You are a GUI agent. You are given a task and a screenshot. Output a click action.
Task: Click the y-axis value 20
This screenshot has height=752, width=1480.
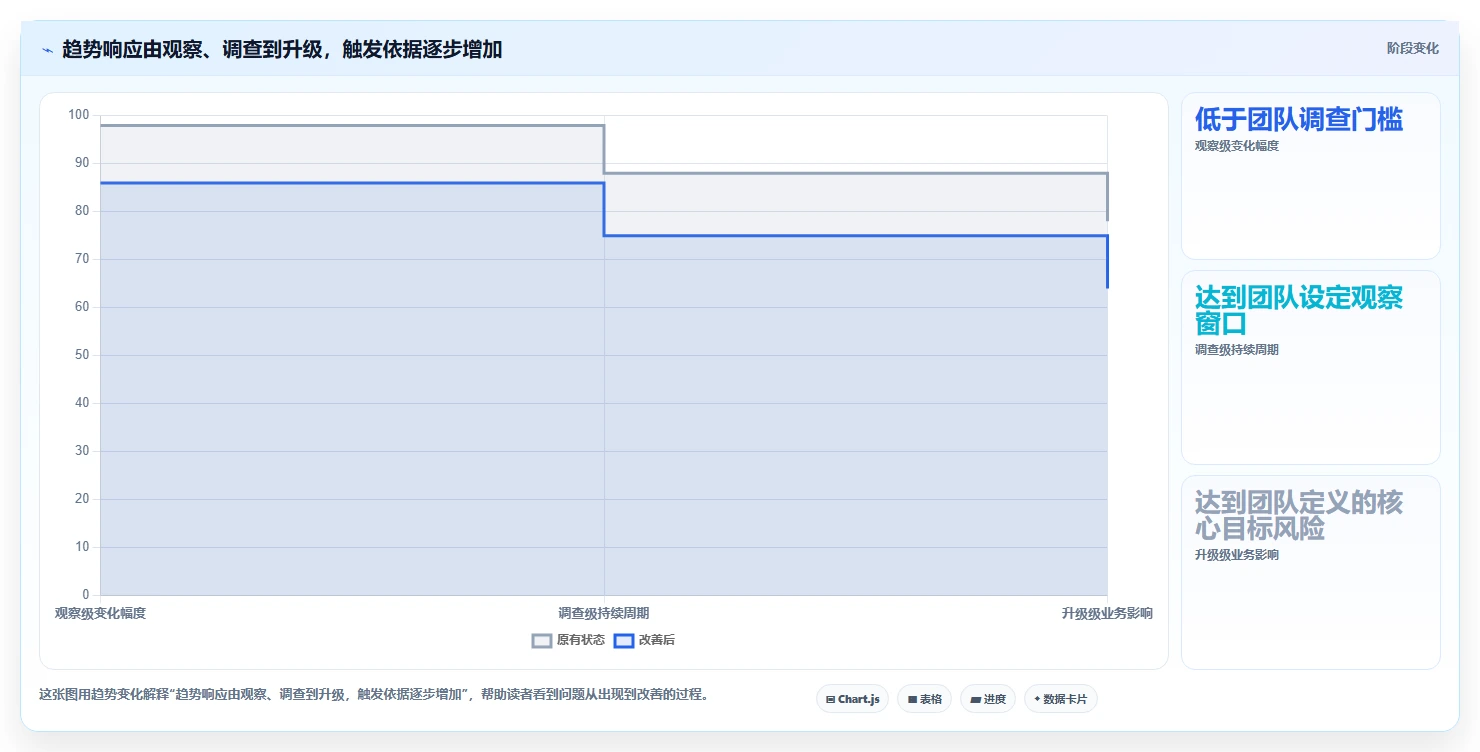pyautogui.click(x=82, y=499)
